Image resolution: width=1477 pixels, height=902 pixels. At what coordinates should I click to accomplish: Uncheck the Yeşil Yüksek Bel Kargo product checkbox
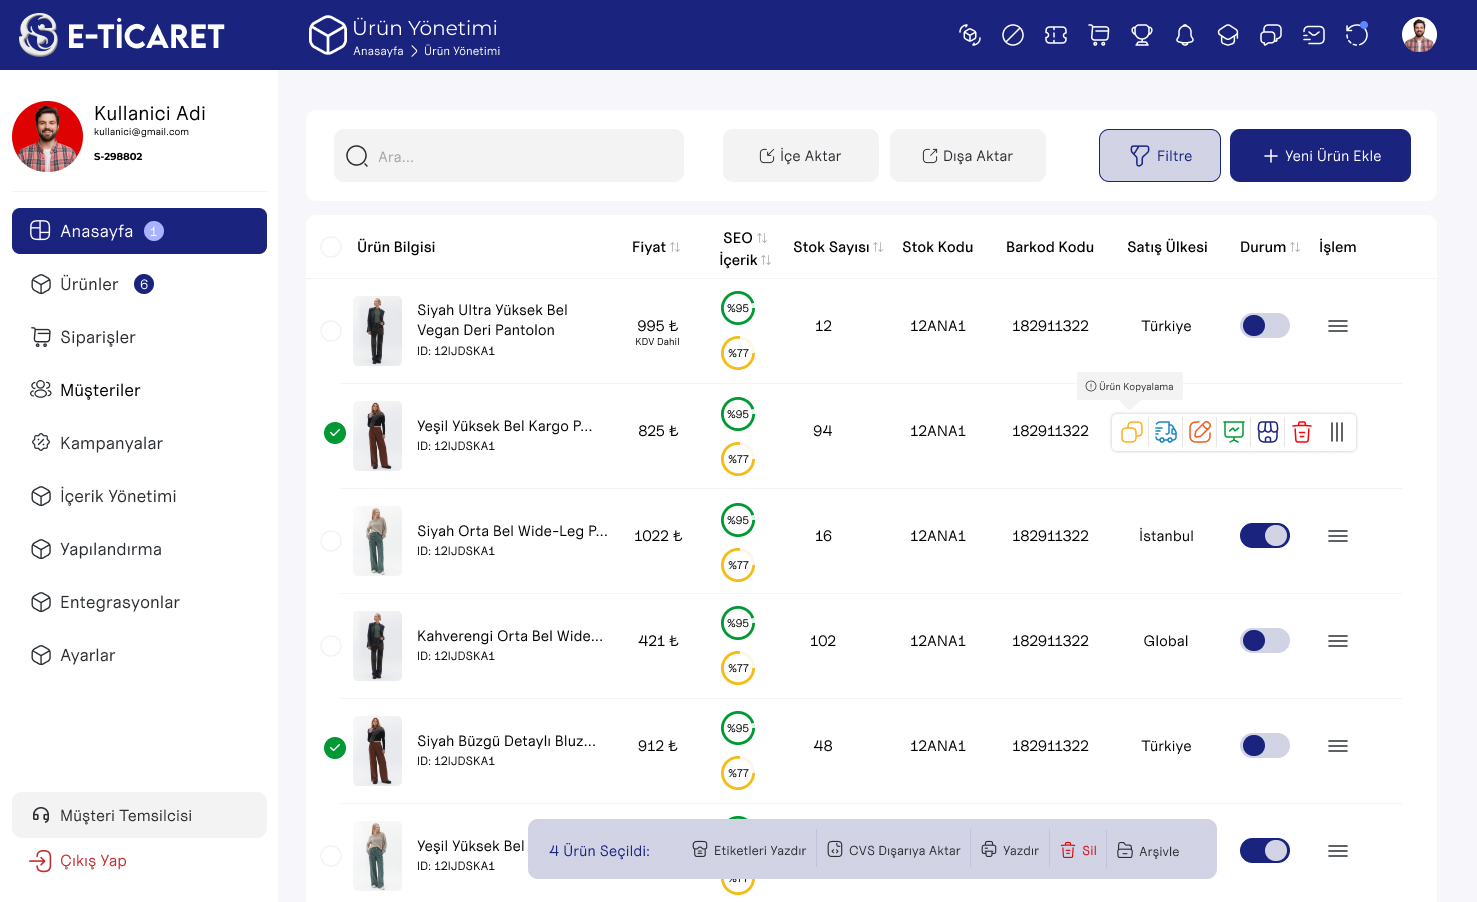coord(335,432)
